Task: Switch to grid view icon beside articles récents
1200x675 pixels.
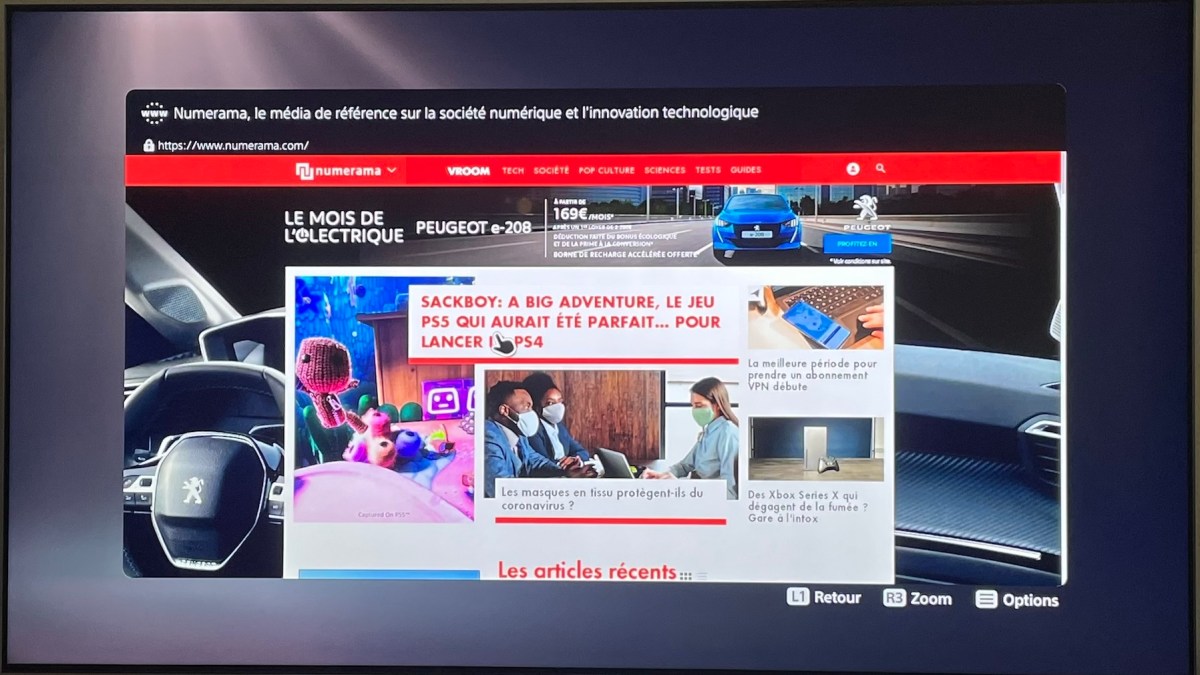Action: tap(685, 576)
